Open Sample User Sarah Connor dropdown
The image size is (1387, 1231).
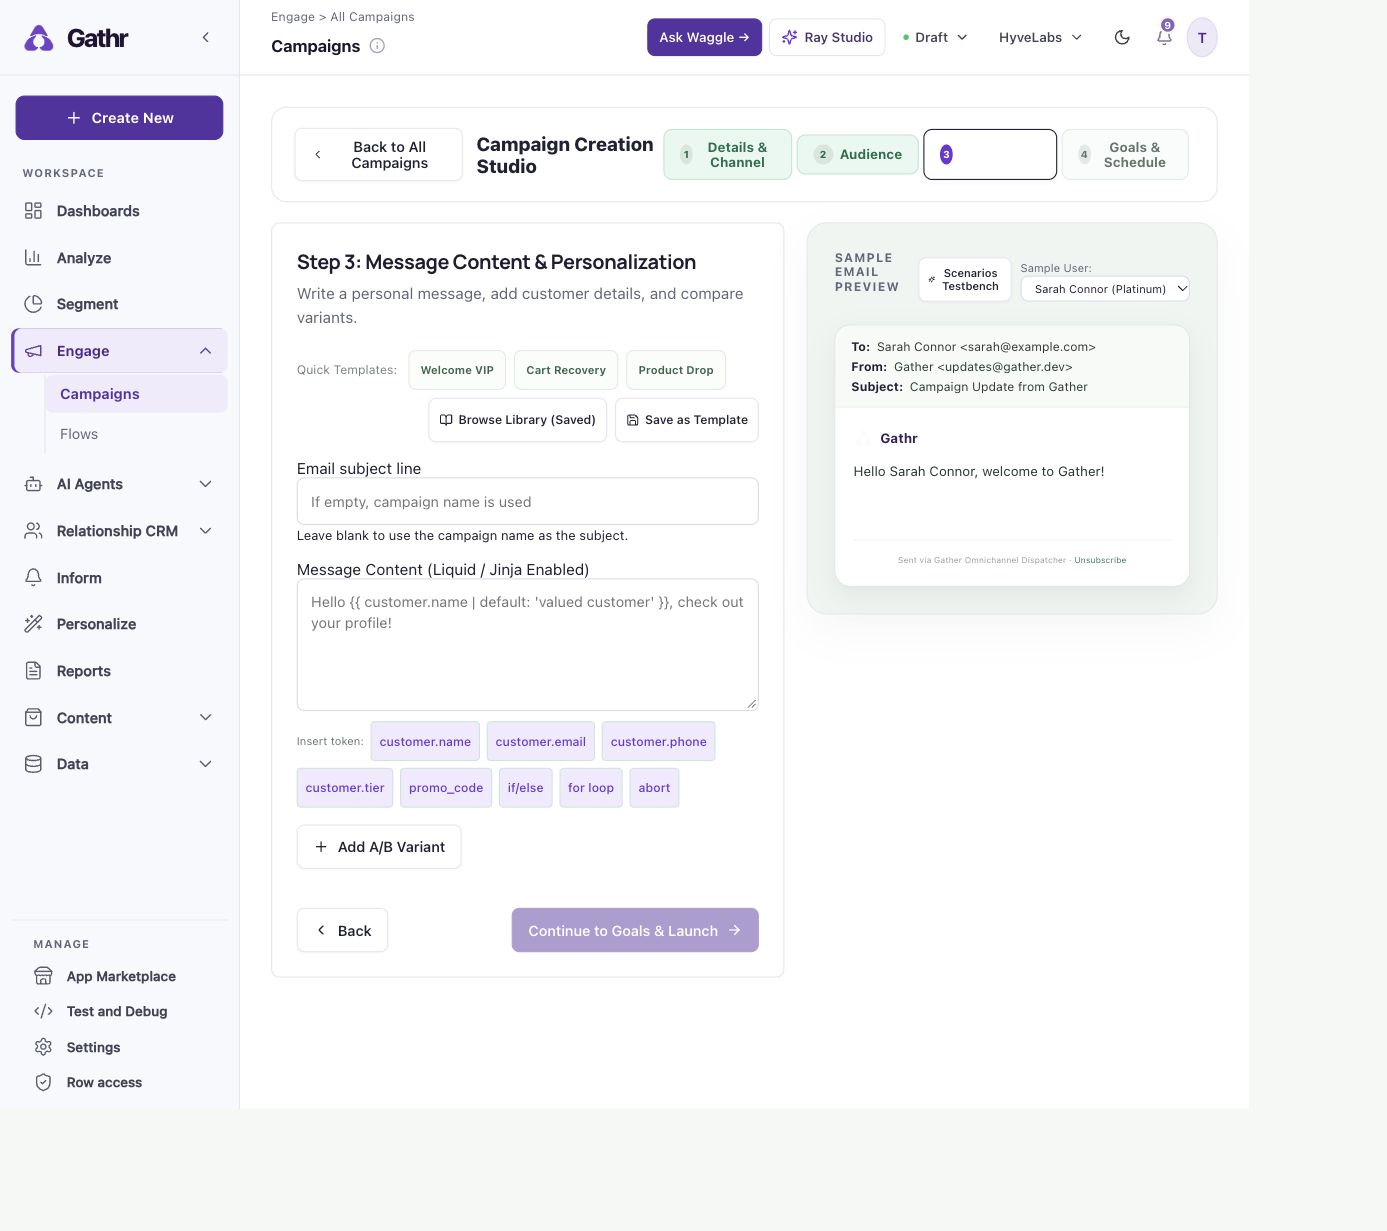[1105, 289]
